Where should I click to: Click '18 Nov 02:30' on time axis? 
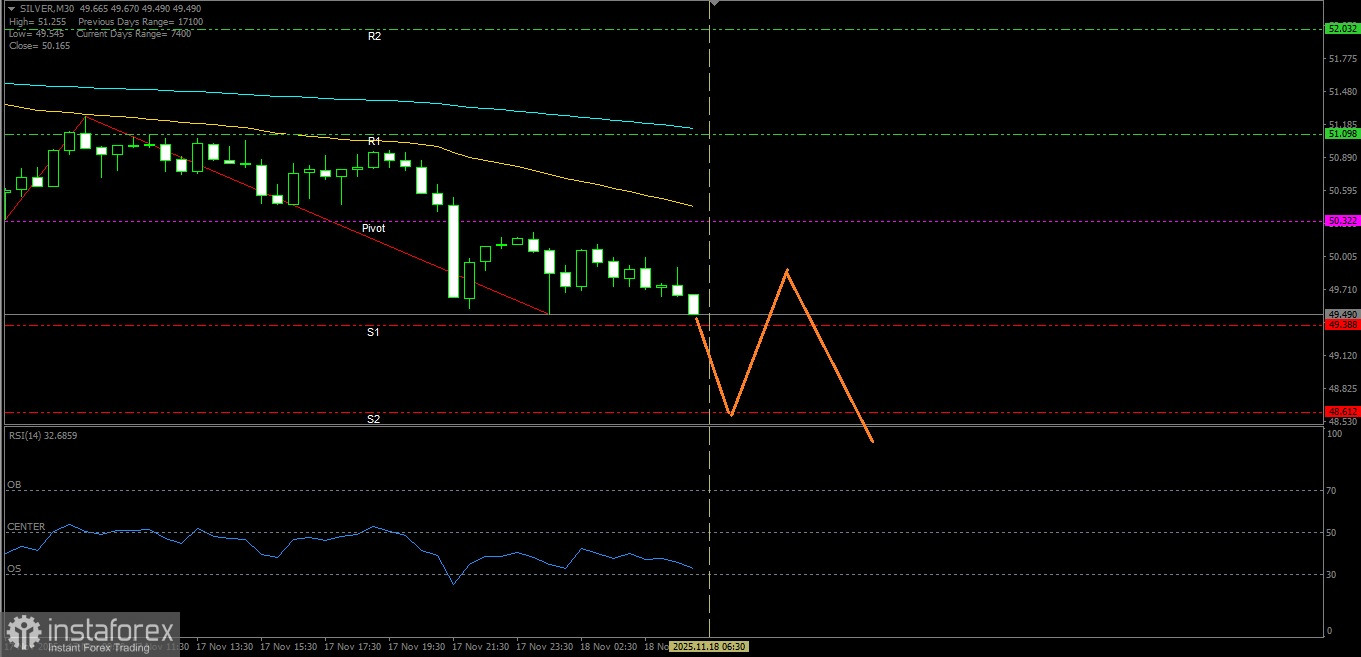610,647
